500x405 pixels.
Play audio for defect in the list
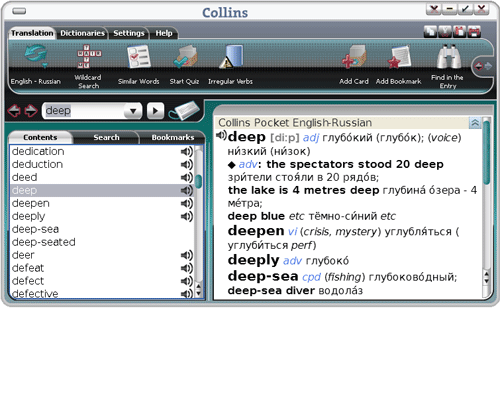point(187,281)
